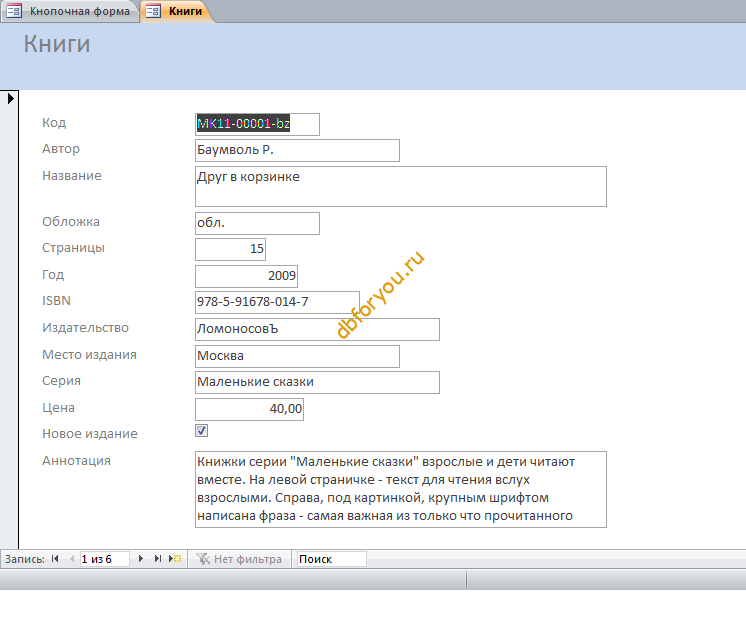This screenshot has width=746, height=623.
Task: Go to the first record
Action: (55, 559)
